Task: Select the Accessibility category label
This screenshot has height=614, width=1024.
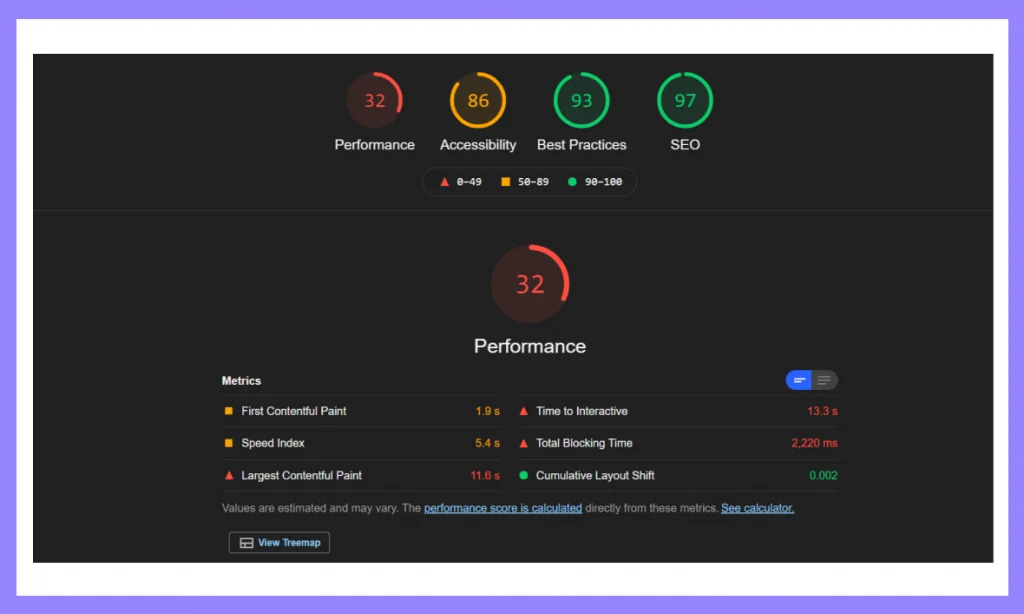Action: click(x=478, y=145)
